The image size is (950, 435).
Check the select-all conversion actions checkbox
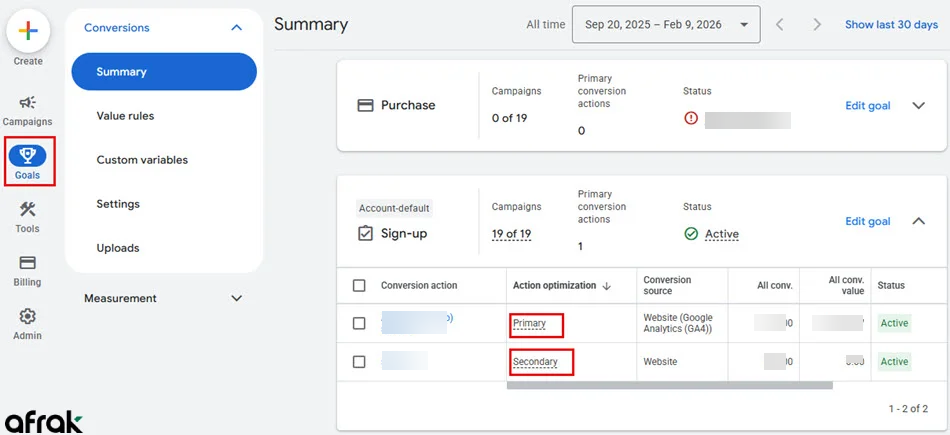point(359,286)
